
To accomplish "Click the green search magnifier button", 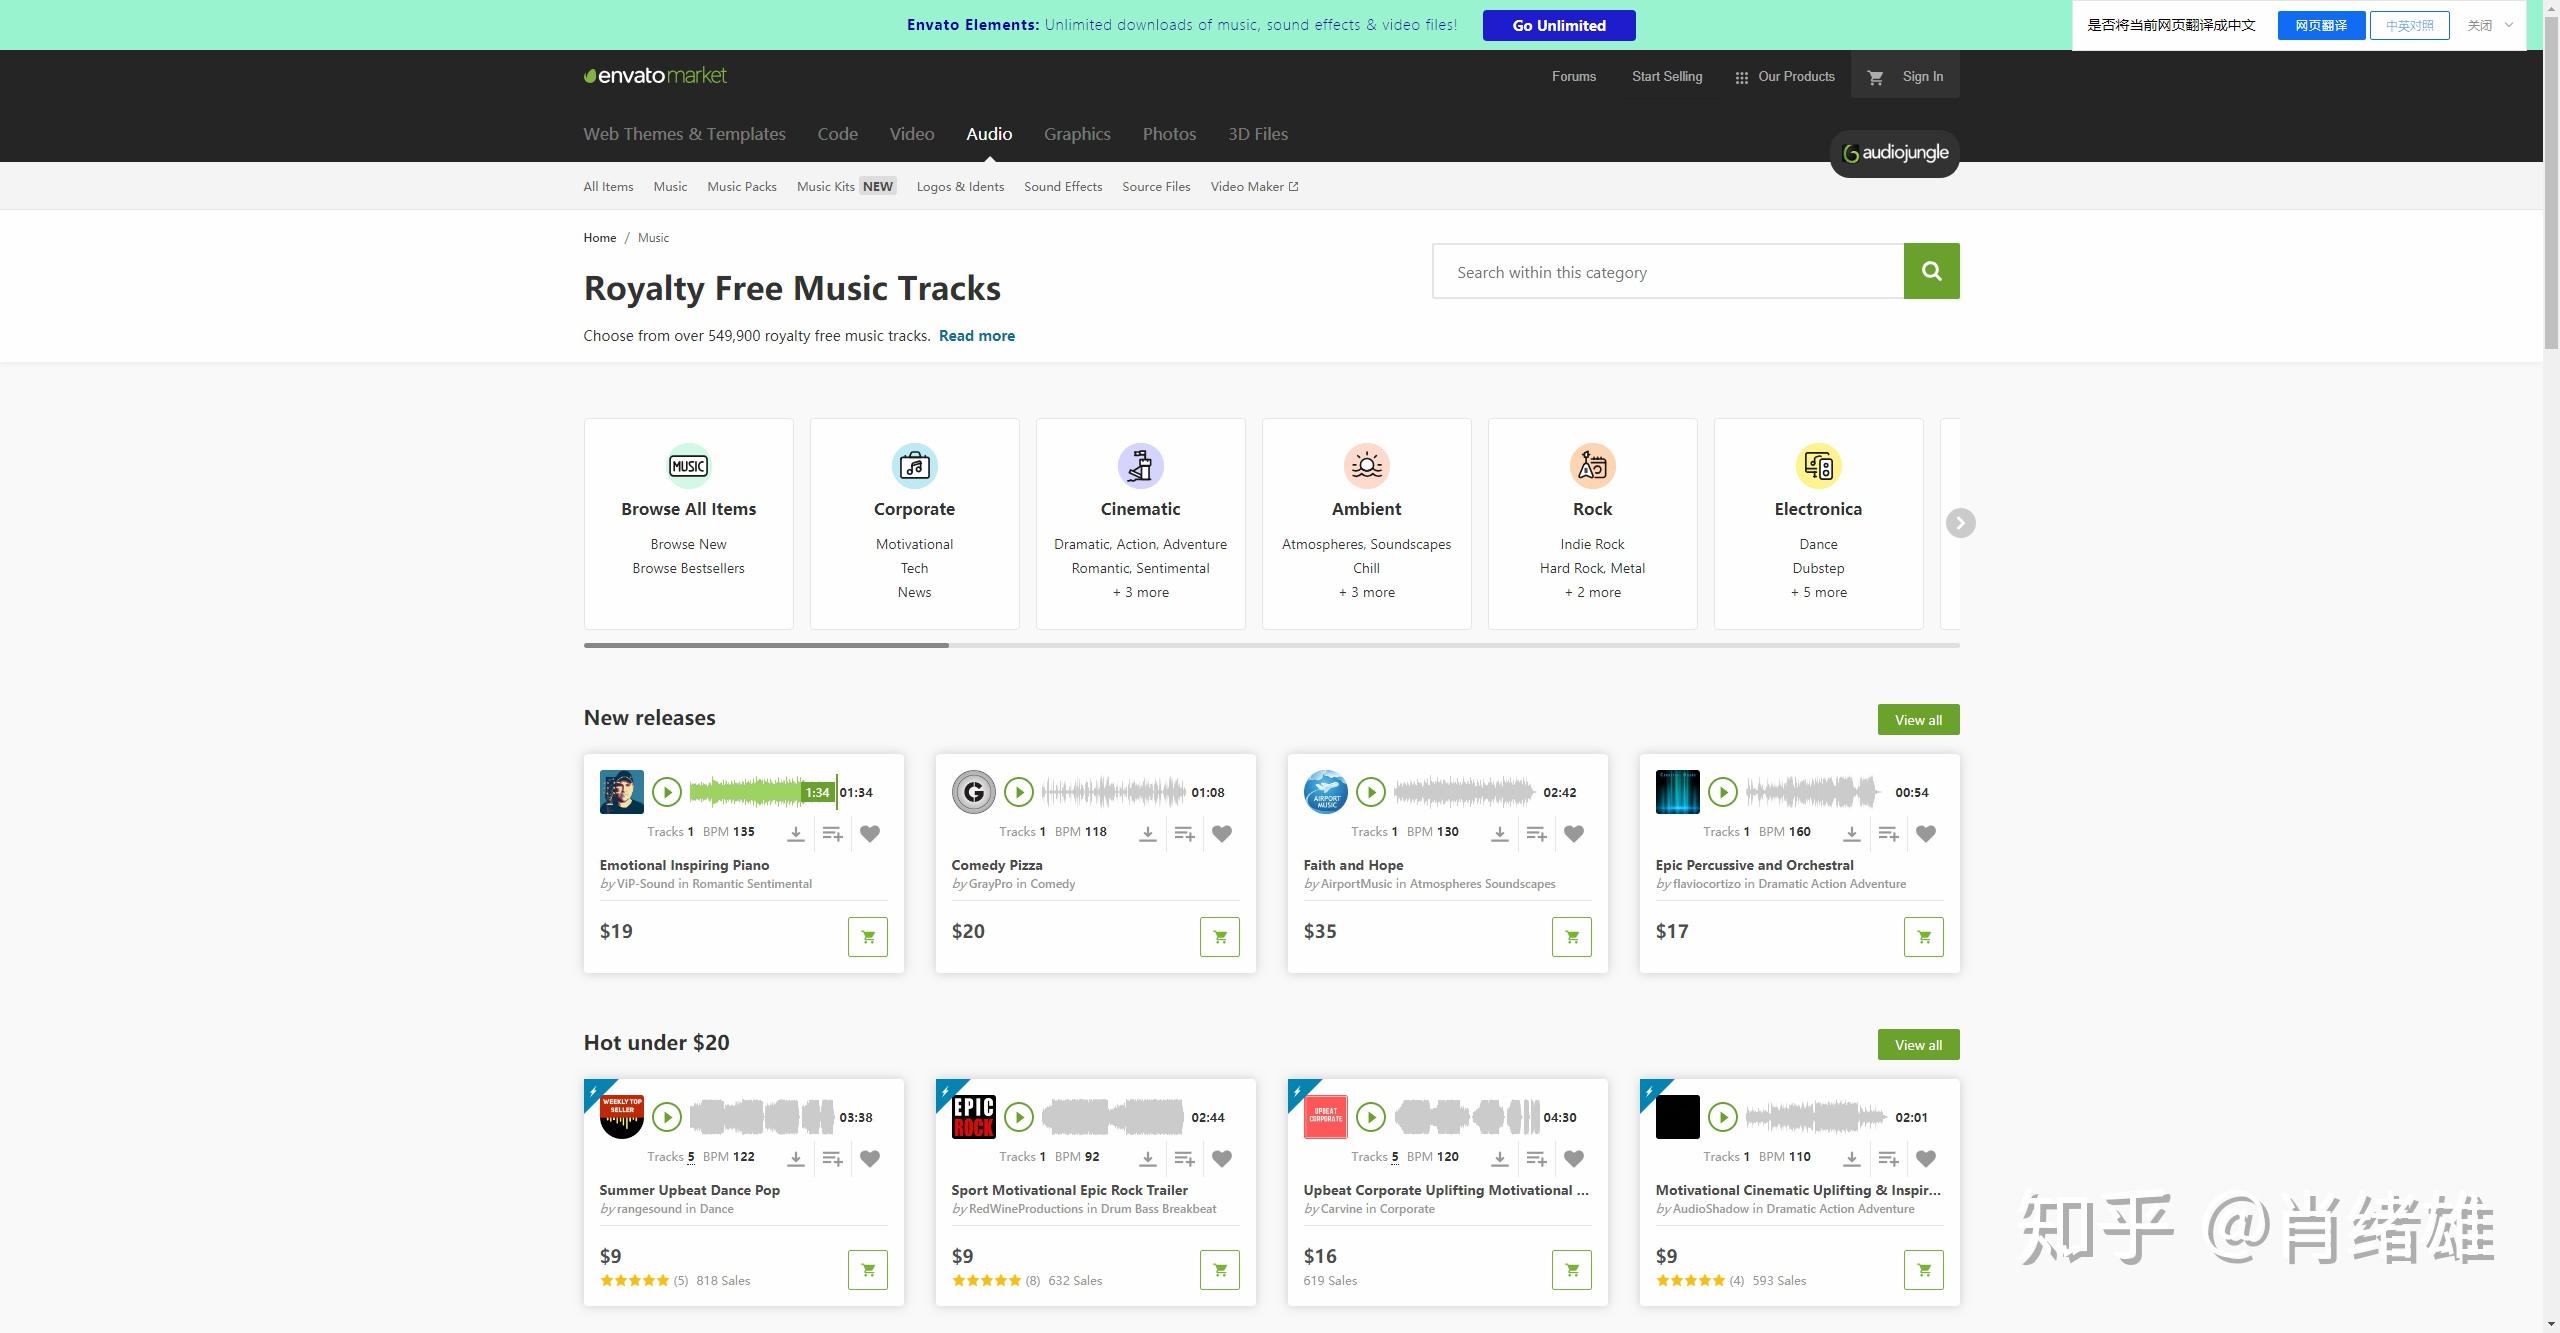I will [1932, 271].
